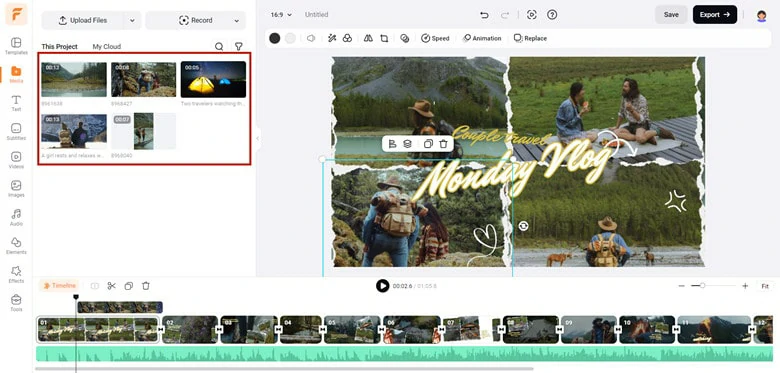
Task: Open the Text sidebar panel
Action: point(16,103)
